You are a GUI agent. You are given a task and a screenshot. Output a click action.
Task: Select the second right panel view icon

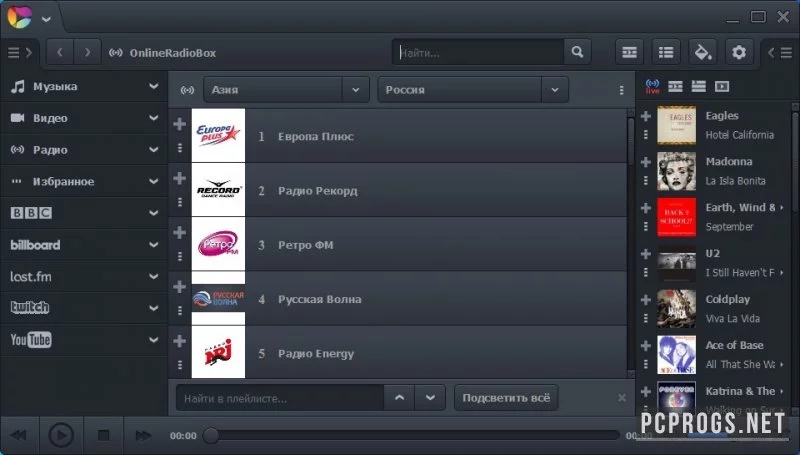click(x=675, y=86)
